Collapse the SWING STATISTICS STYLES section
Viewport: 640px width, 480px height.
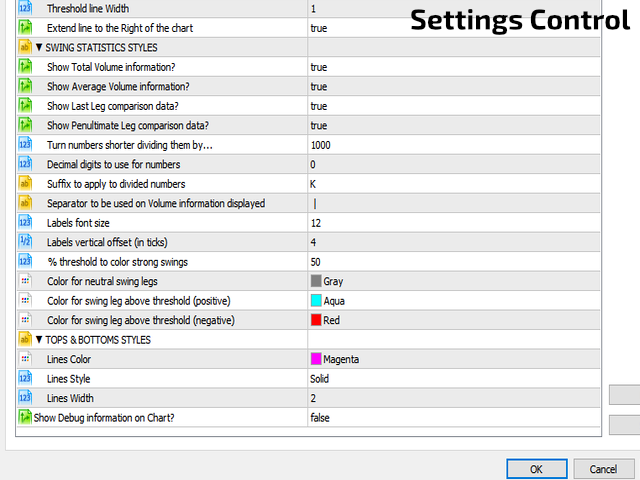tap(39, 47)
